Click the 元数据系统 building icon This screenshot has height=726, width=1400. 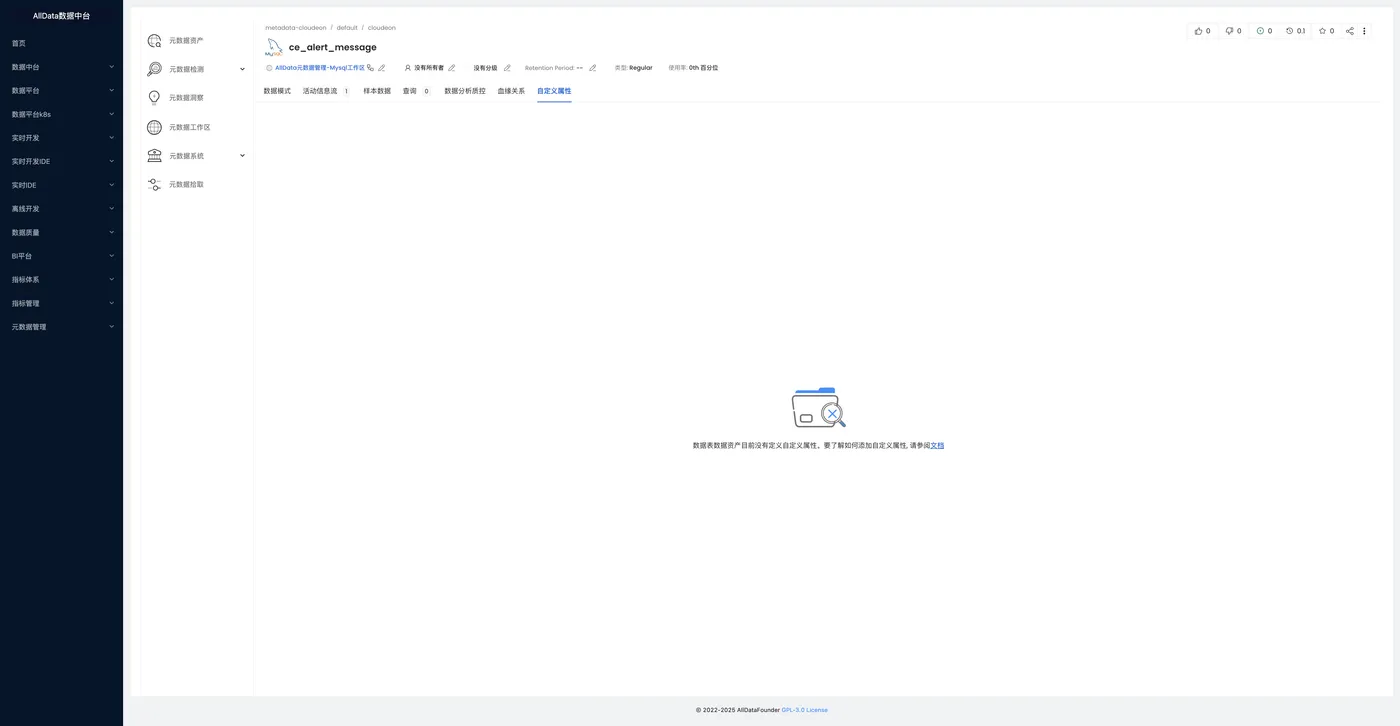pyautogui.click(x=154, y=156)
